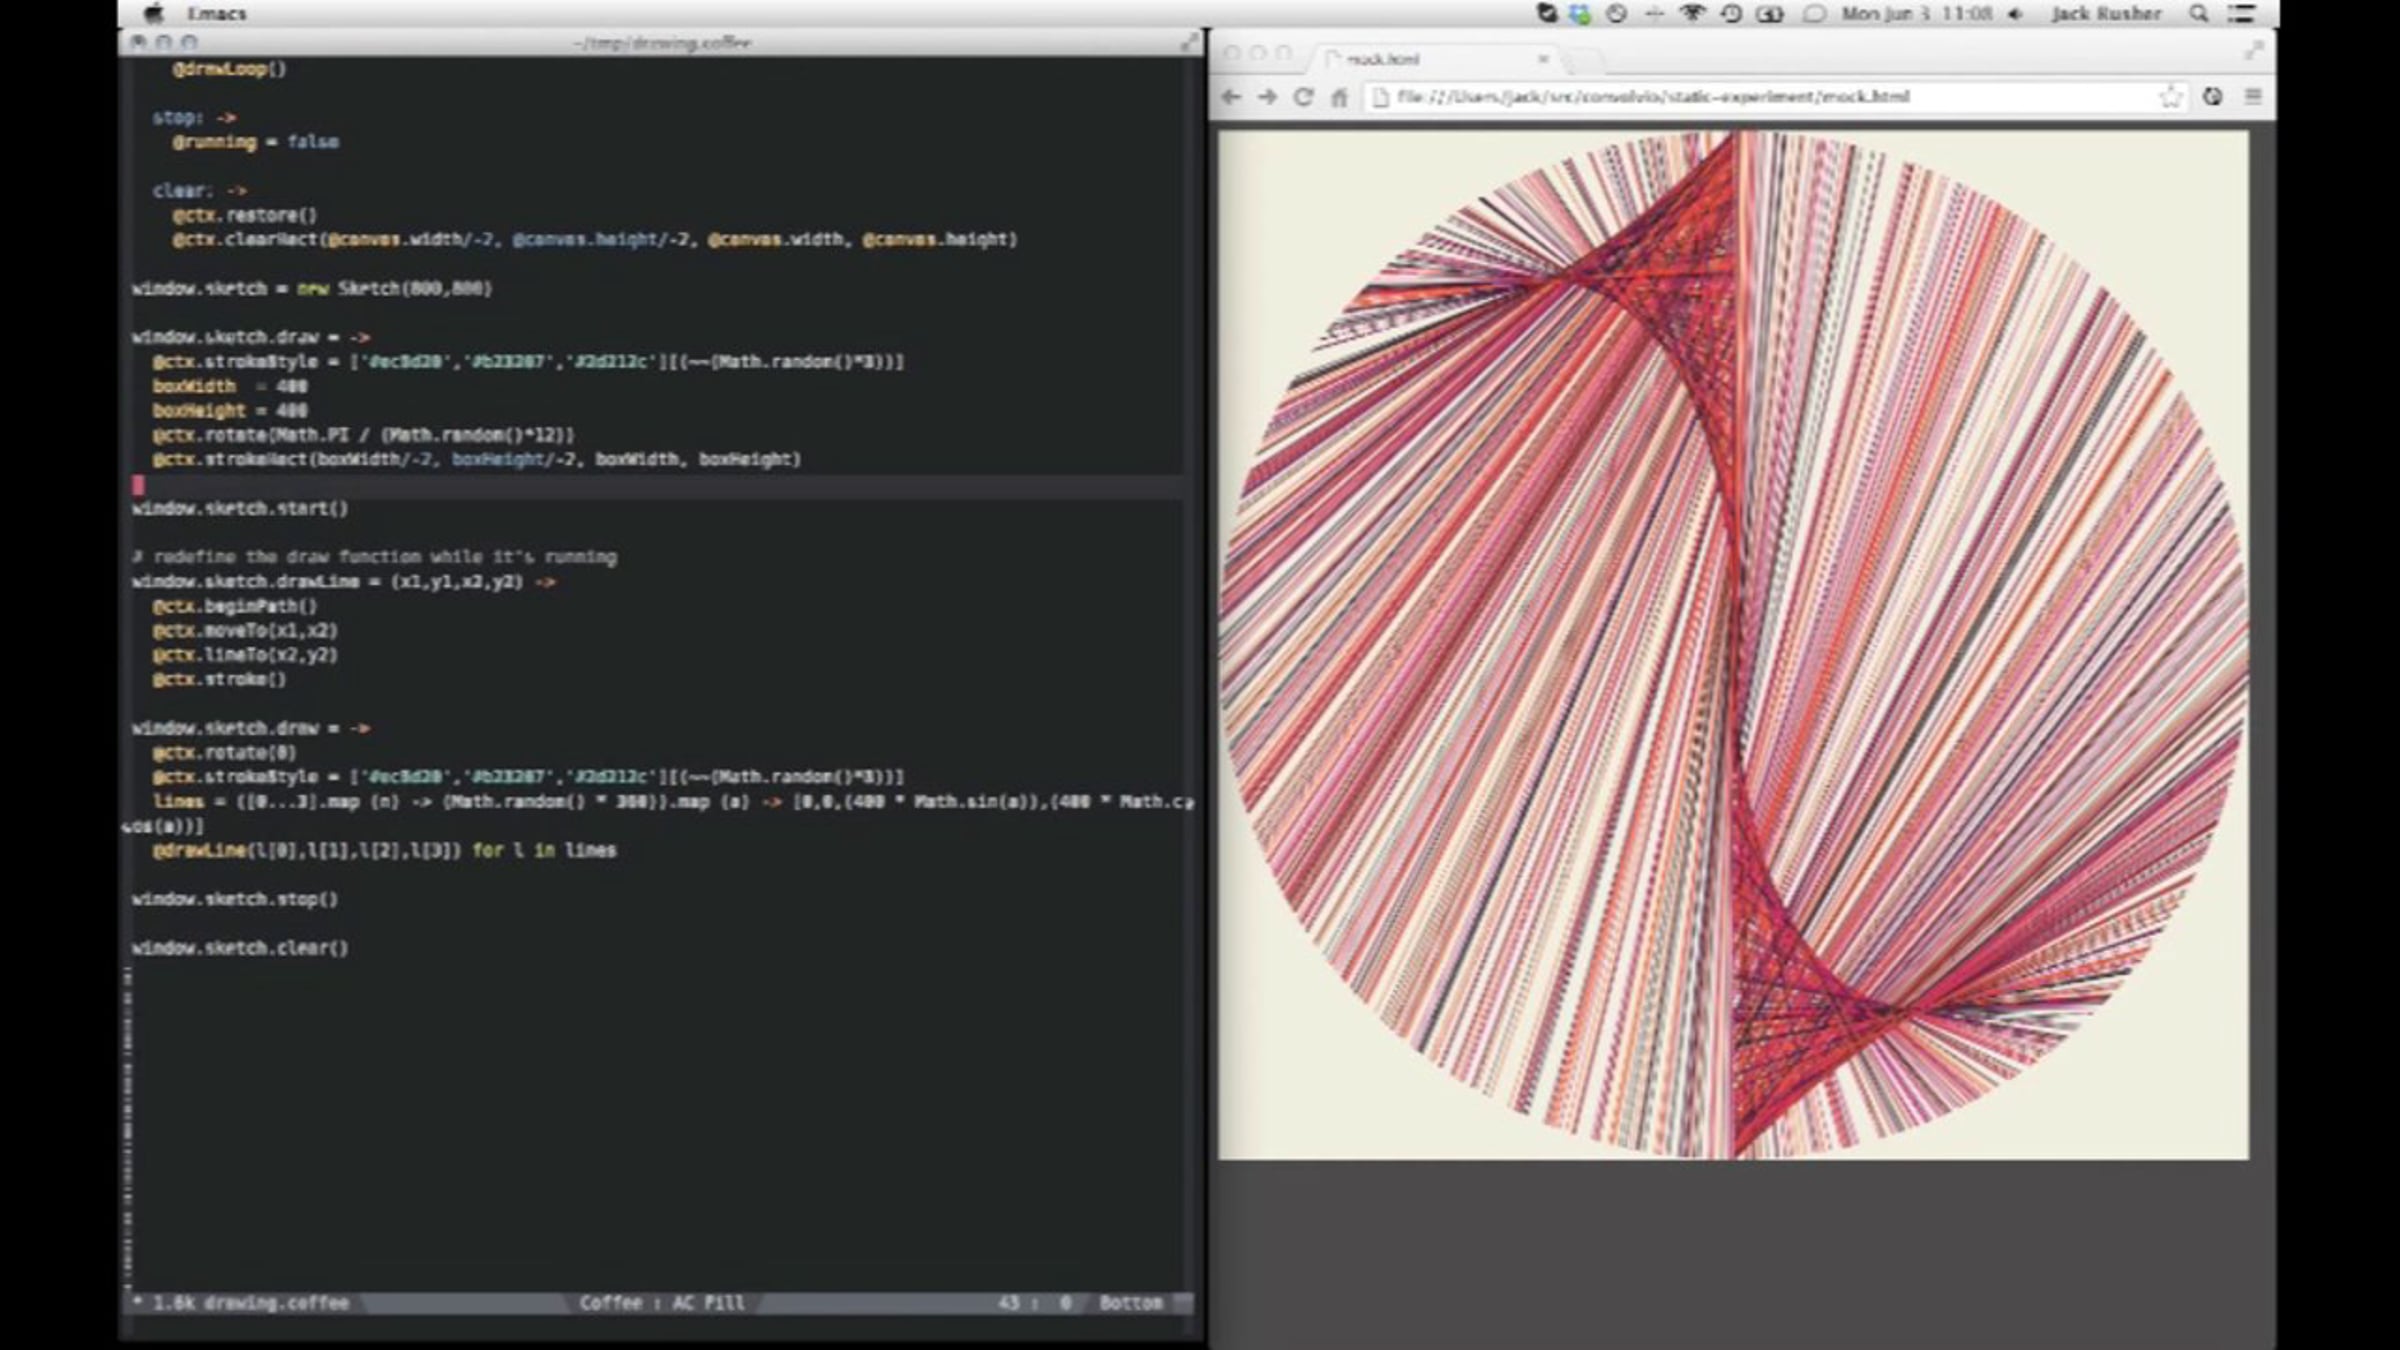Image resolution: width=2400 pixels, height=1350 pixels.
Task: Click the Coffee major mode indicator
Action: [610, 1303]
